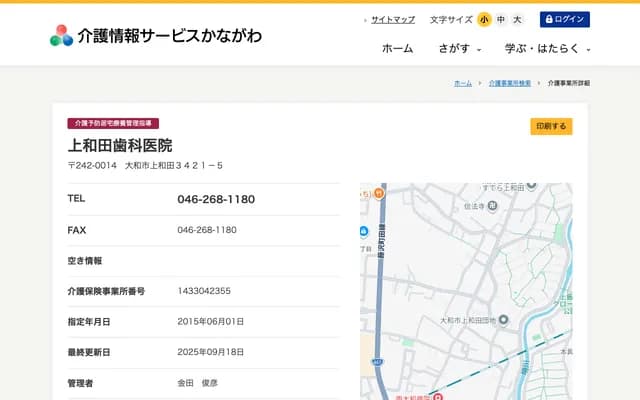Go to ホーム in the main menu

pos(397,49)
